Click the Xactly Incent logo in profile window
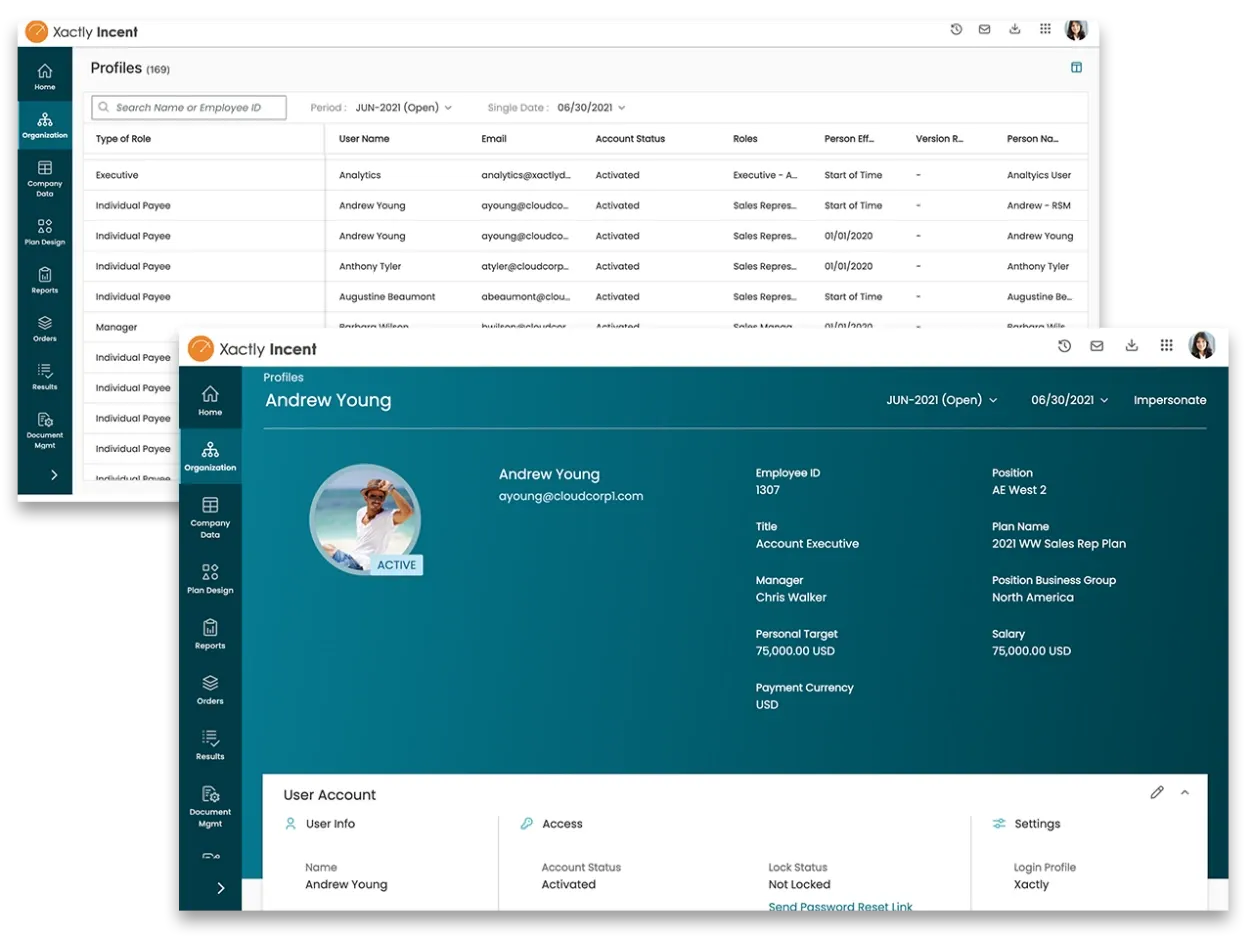Screen dimensions: 1252x939 (253, 348)
